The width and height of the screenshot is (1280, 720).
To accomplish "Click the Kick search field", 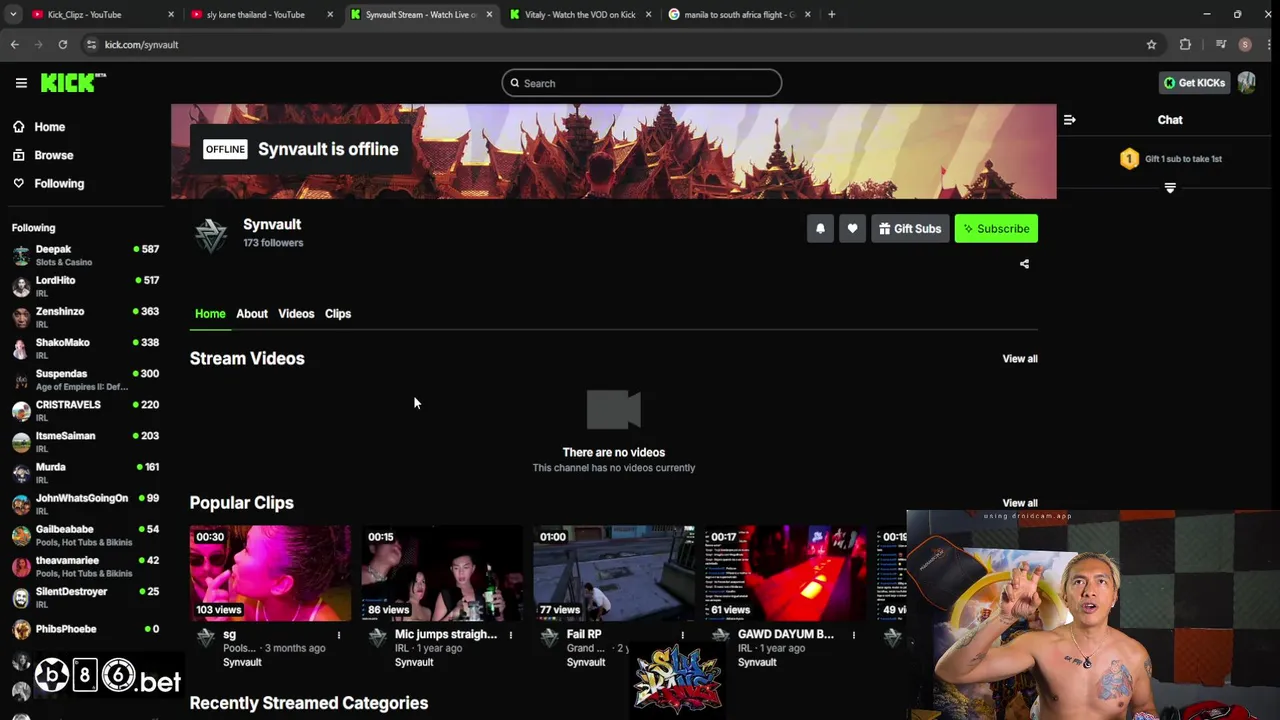I will [642, 83].
